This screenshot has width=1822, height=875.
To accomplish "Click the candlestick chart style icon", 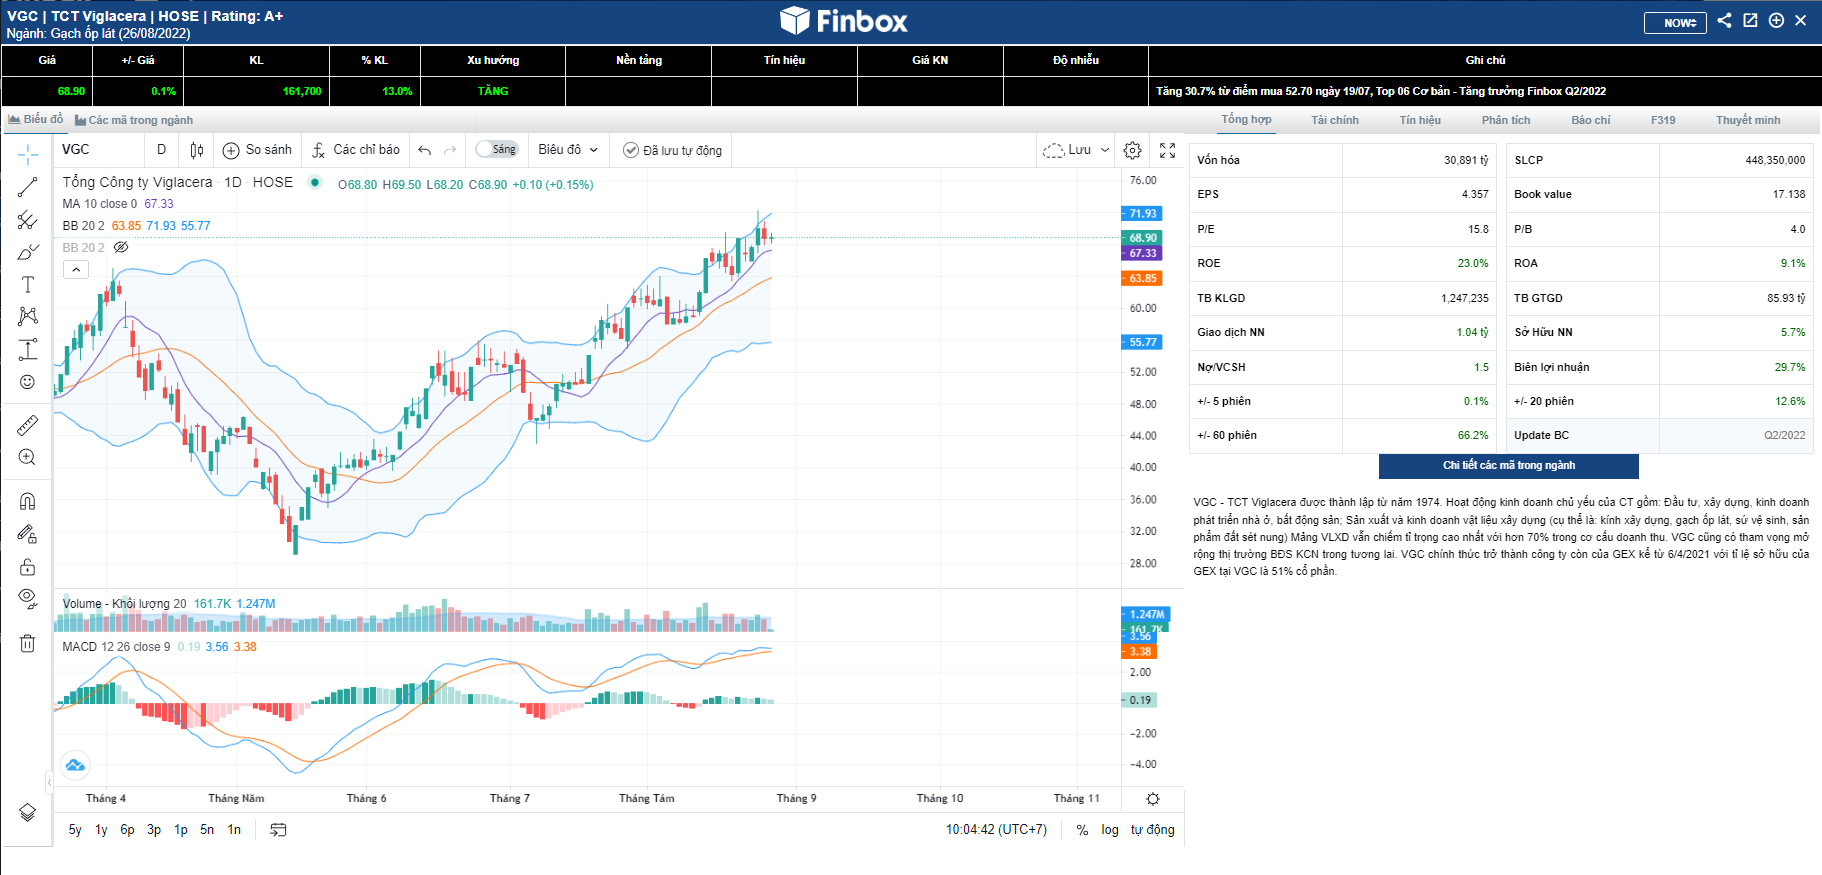I will (x=197, y=150).
